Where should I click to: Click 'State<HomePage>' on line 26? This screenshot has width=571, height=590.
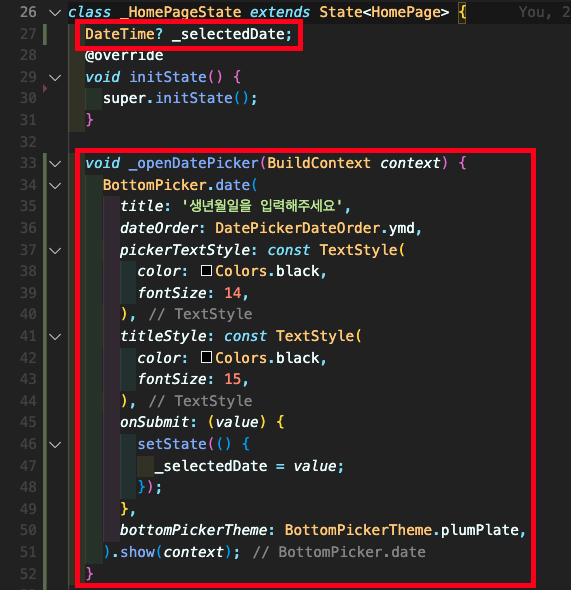point(384,12)
